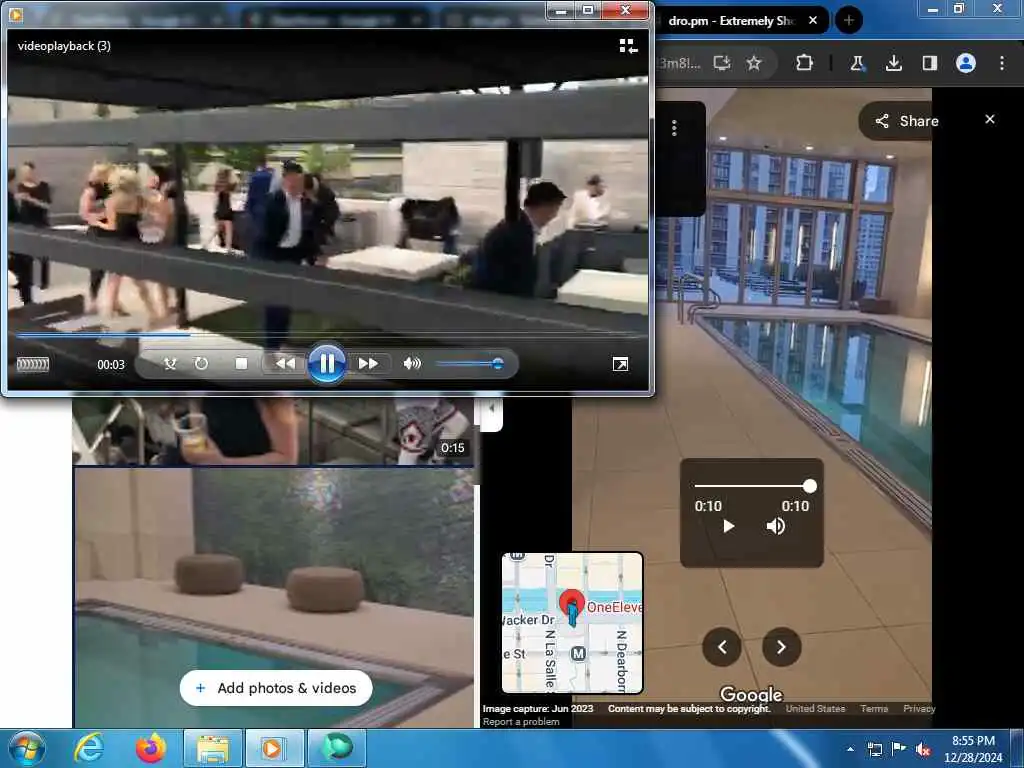Collapse the side panel arrow
1024x768 pixels.
point(491,408)
